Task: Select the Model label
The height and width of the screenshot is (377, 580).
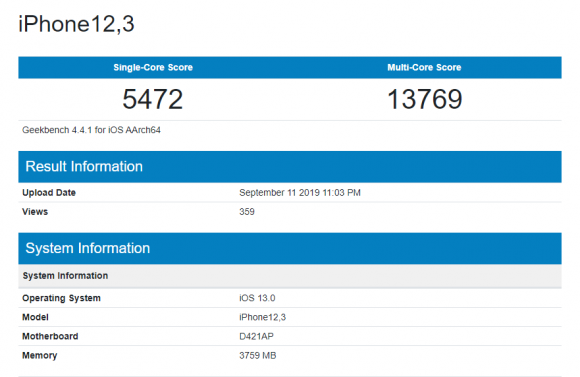Action: 35,317
